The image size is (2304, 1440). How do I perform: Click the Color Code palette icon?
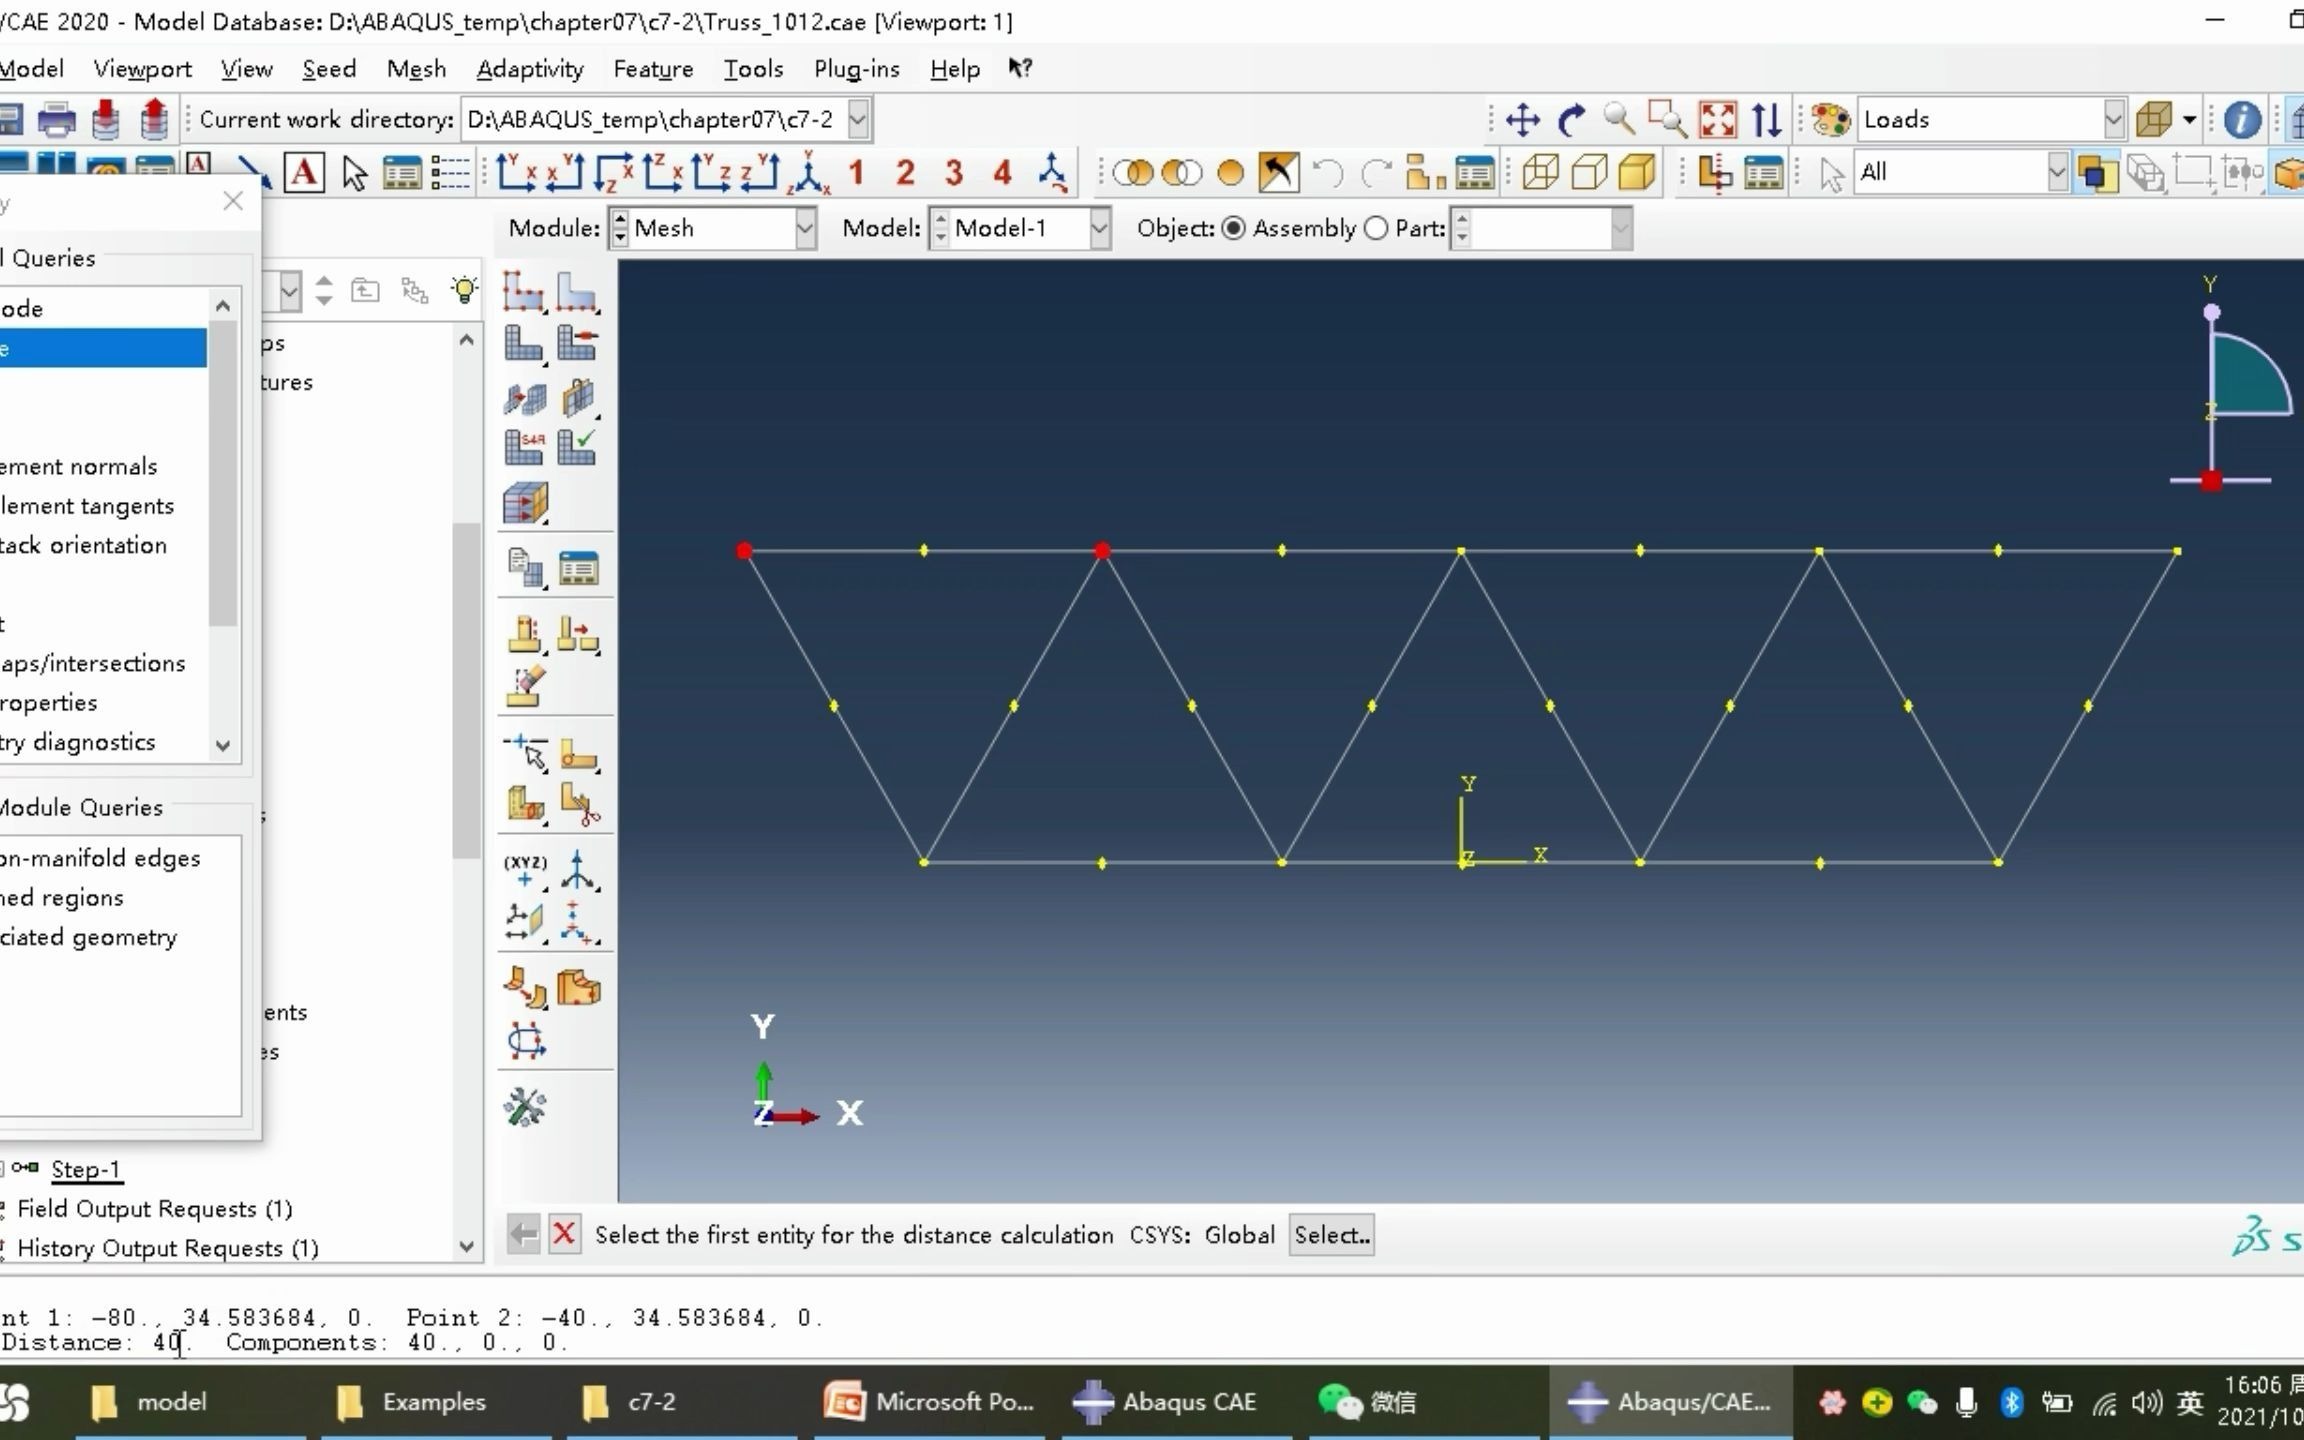coord(1830,120)
